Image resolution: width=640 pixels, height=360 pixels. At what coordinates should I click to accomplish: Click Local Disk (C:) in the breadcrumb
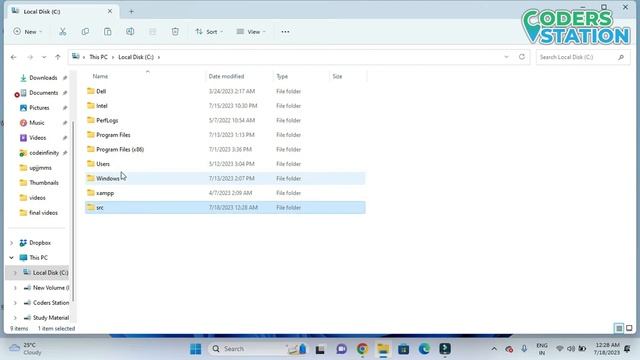coord(136,57)
